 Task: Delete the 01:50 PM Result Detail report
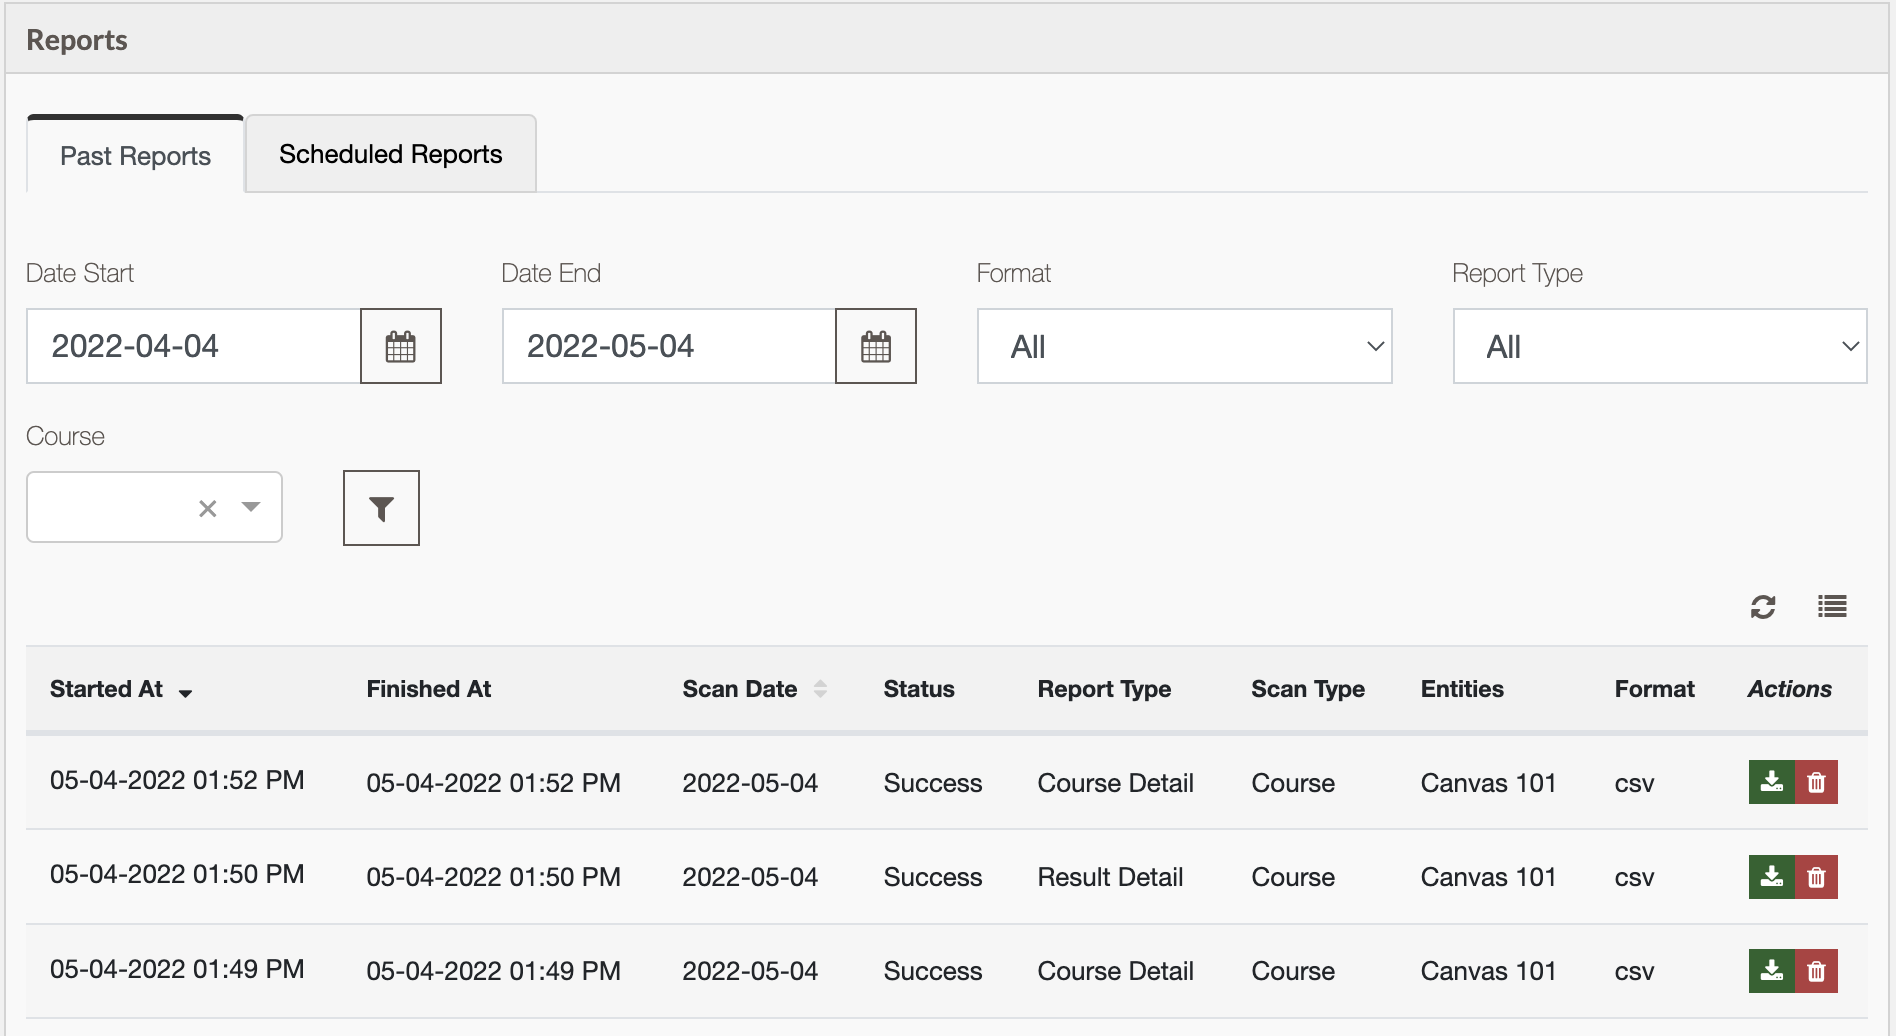point(1816,877)
